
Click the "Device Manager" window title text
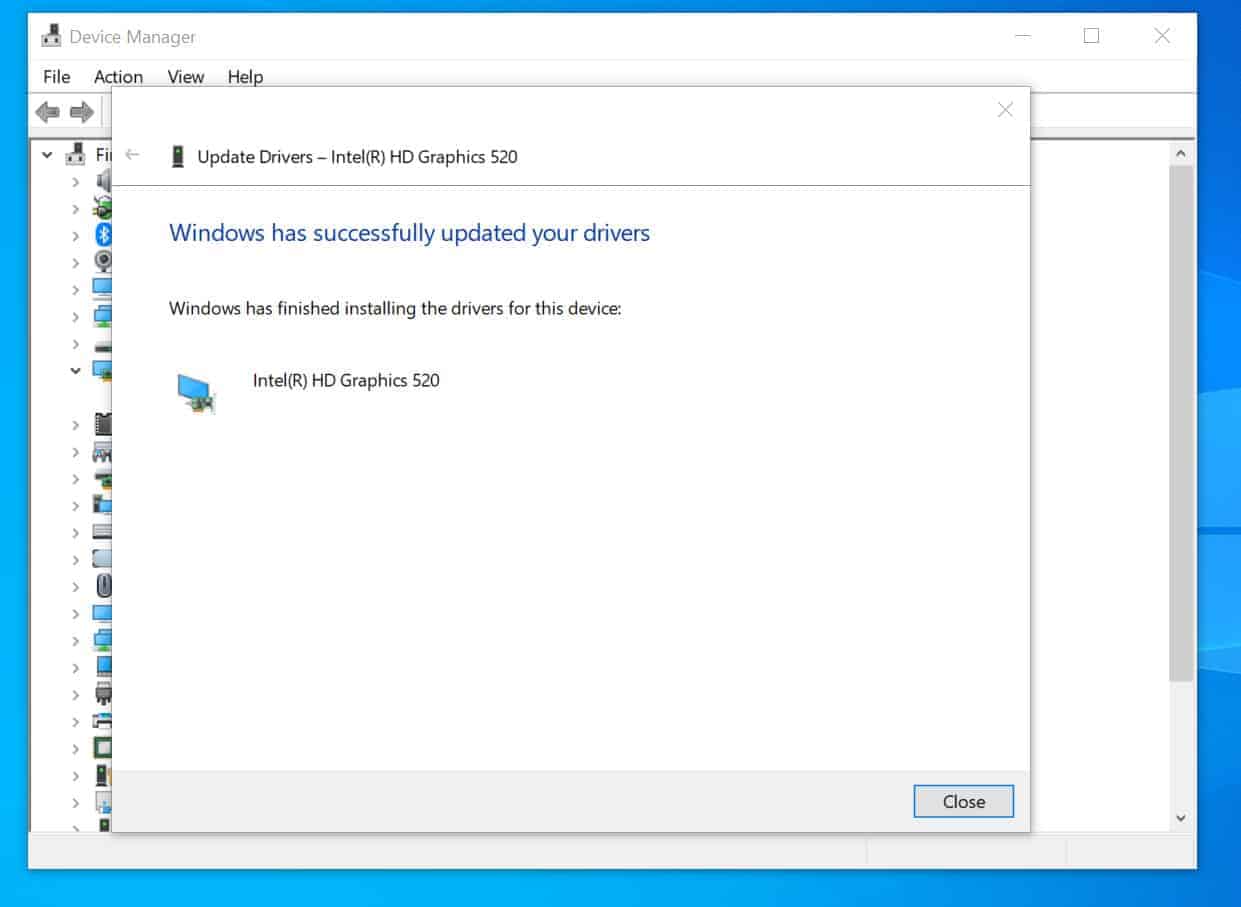132,37
